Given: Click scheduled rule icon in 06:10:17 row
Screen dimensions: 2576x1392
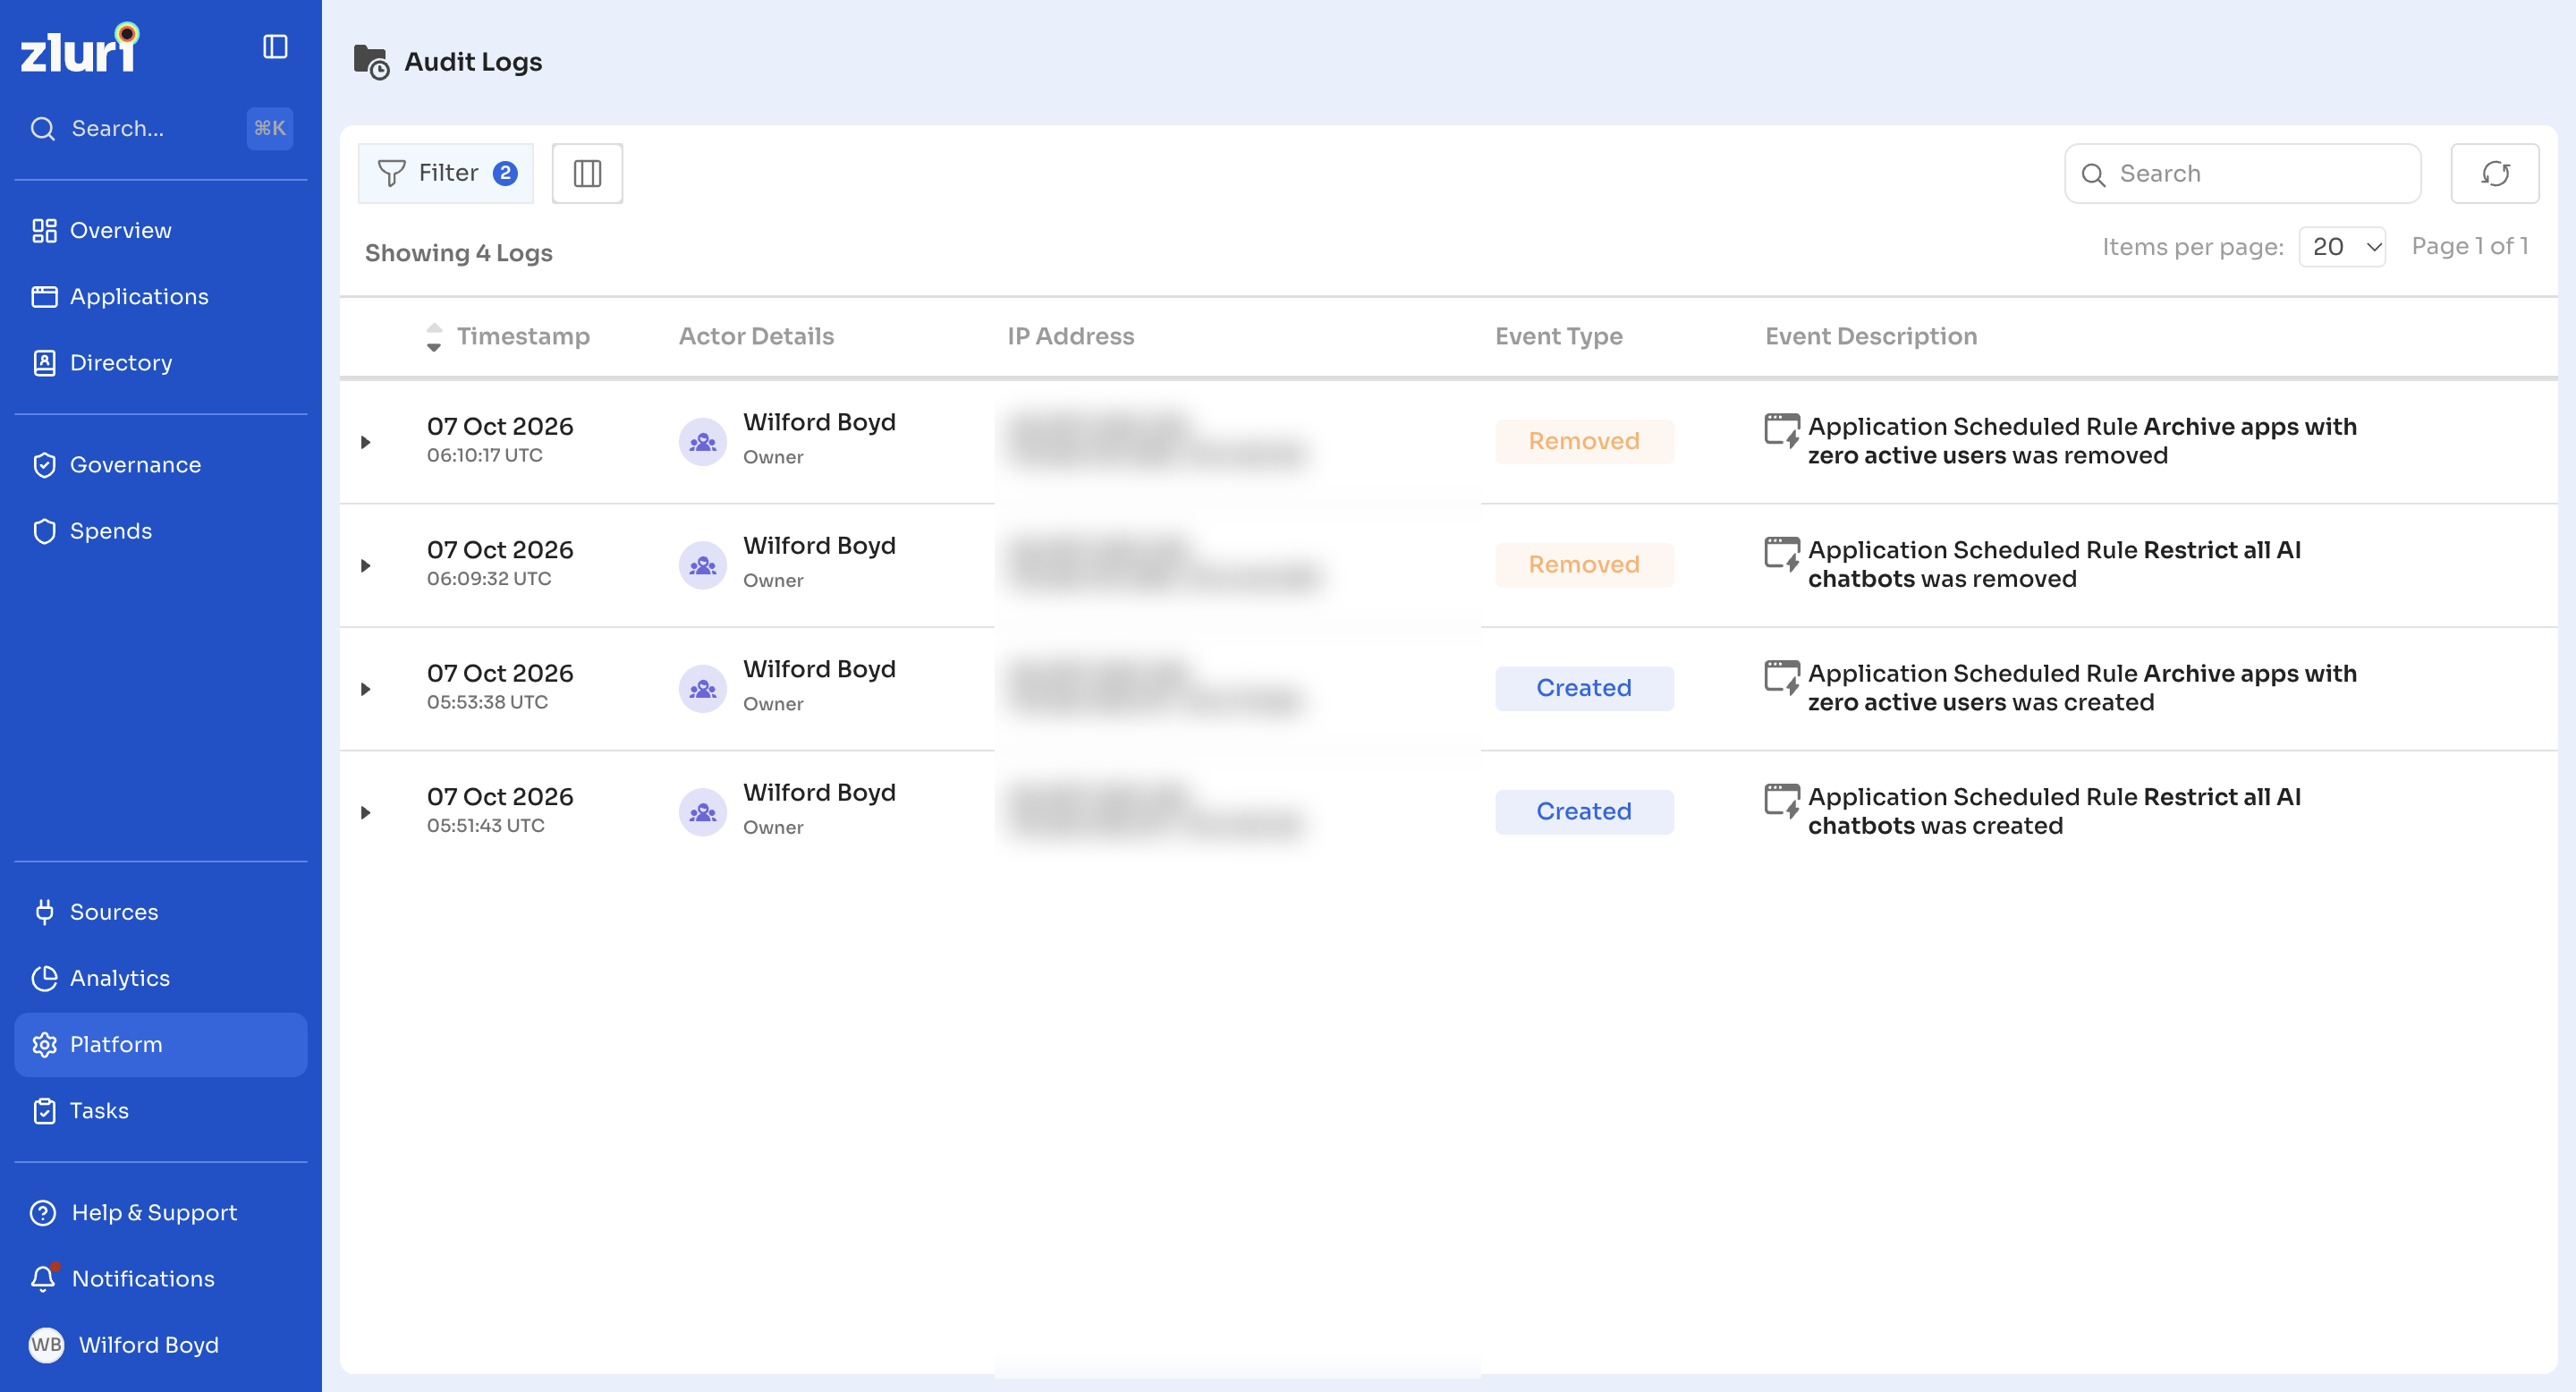Looking at the screenshot, I should (1781, 430).
